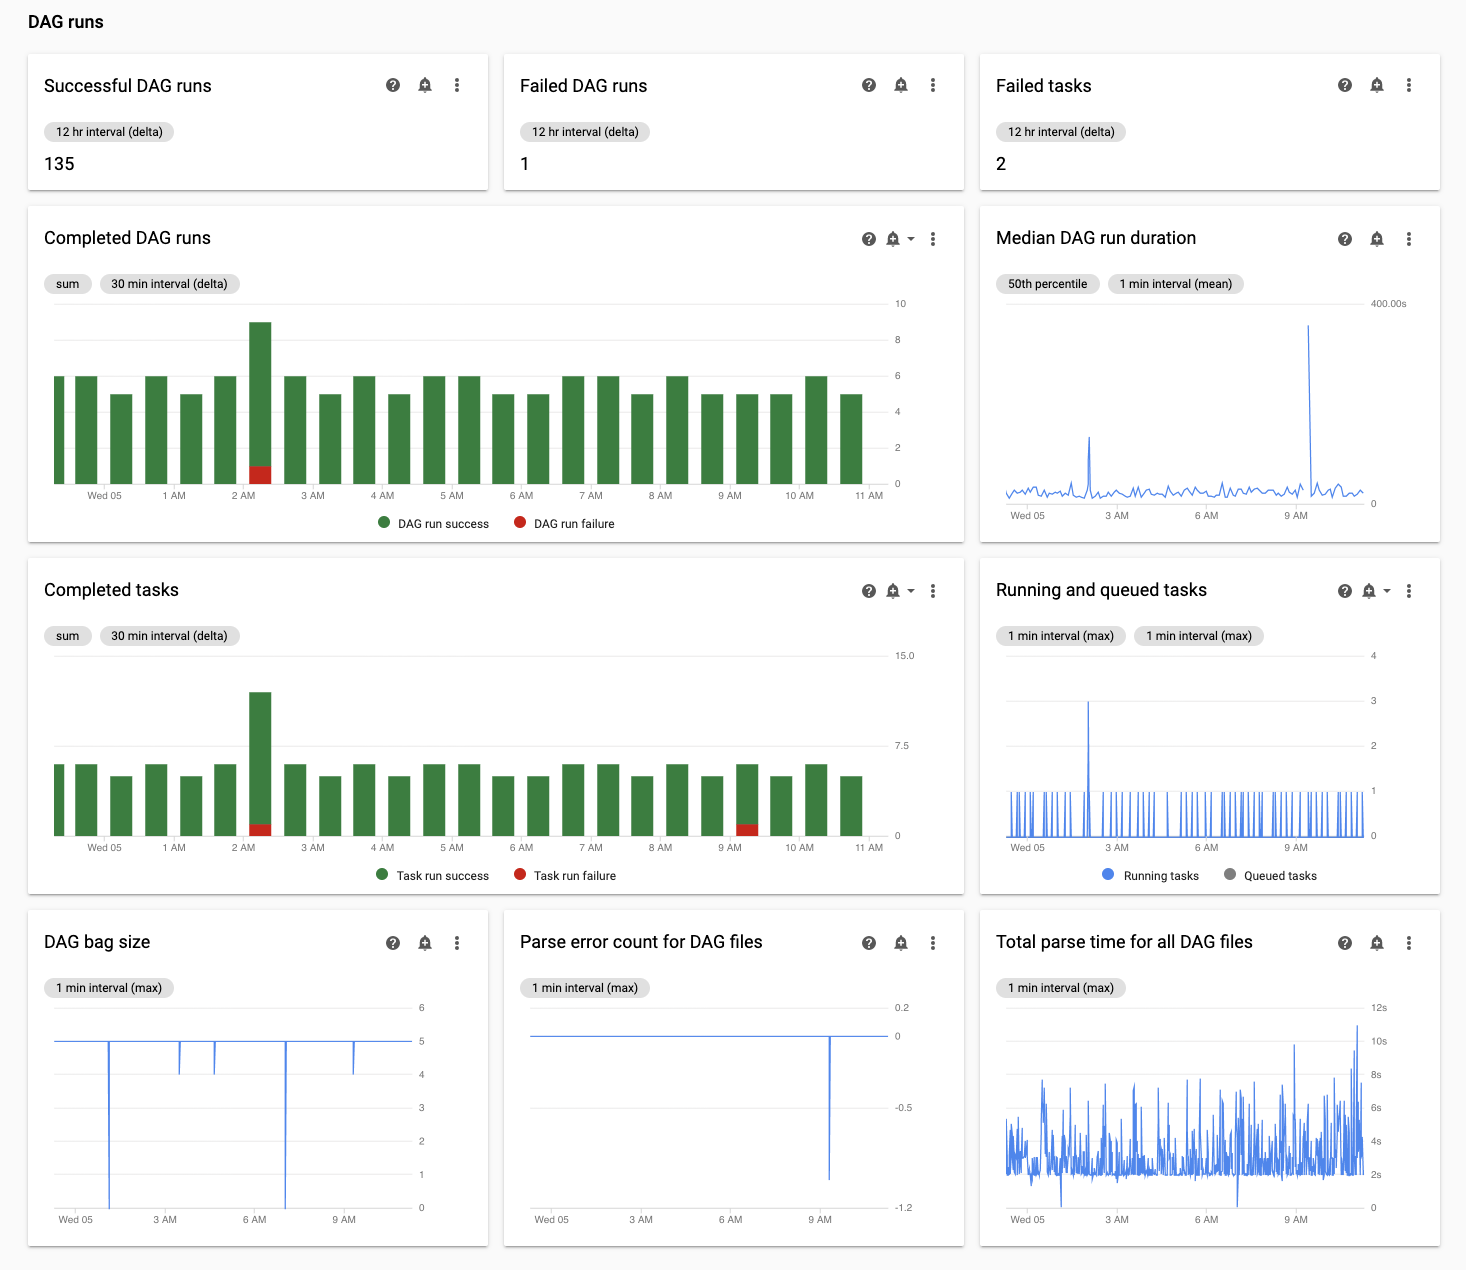Click 1 min interval chip on Total parse time
1466x1270 pixels.
coord(1061,988)
